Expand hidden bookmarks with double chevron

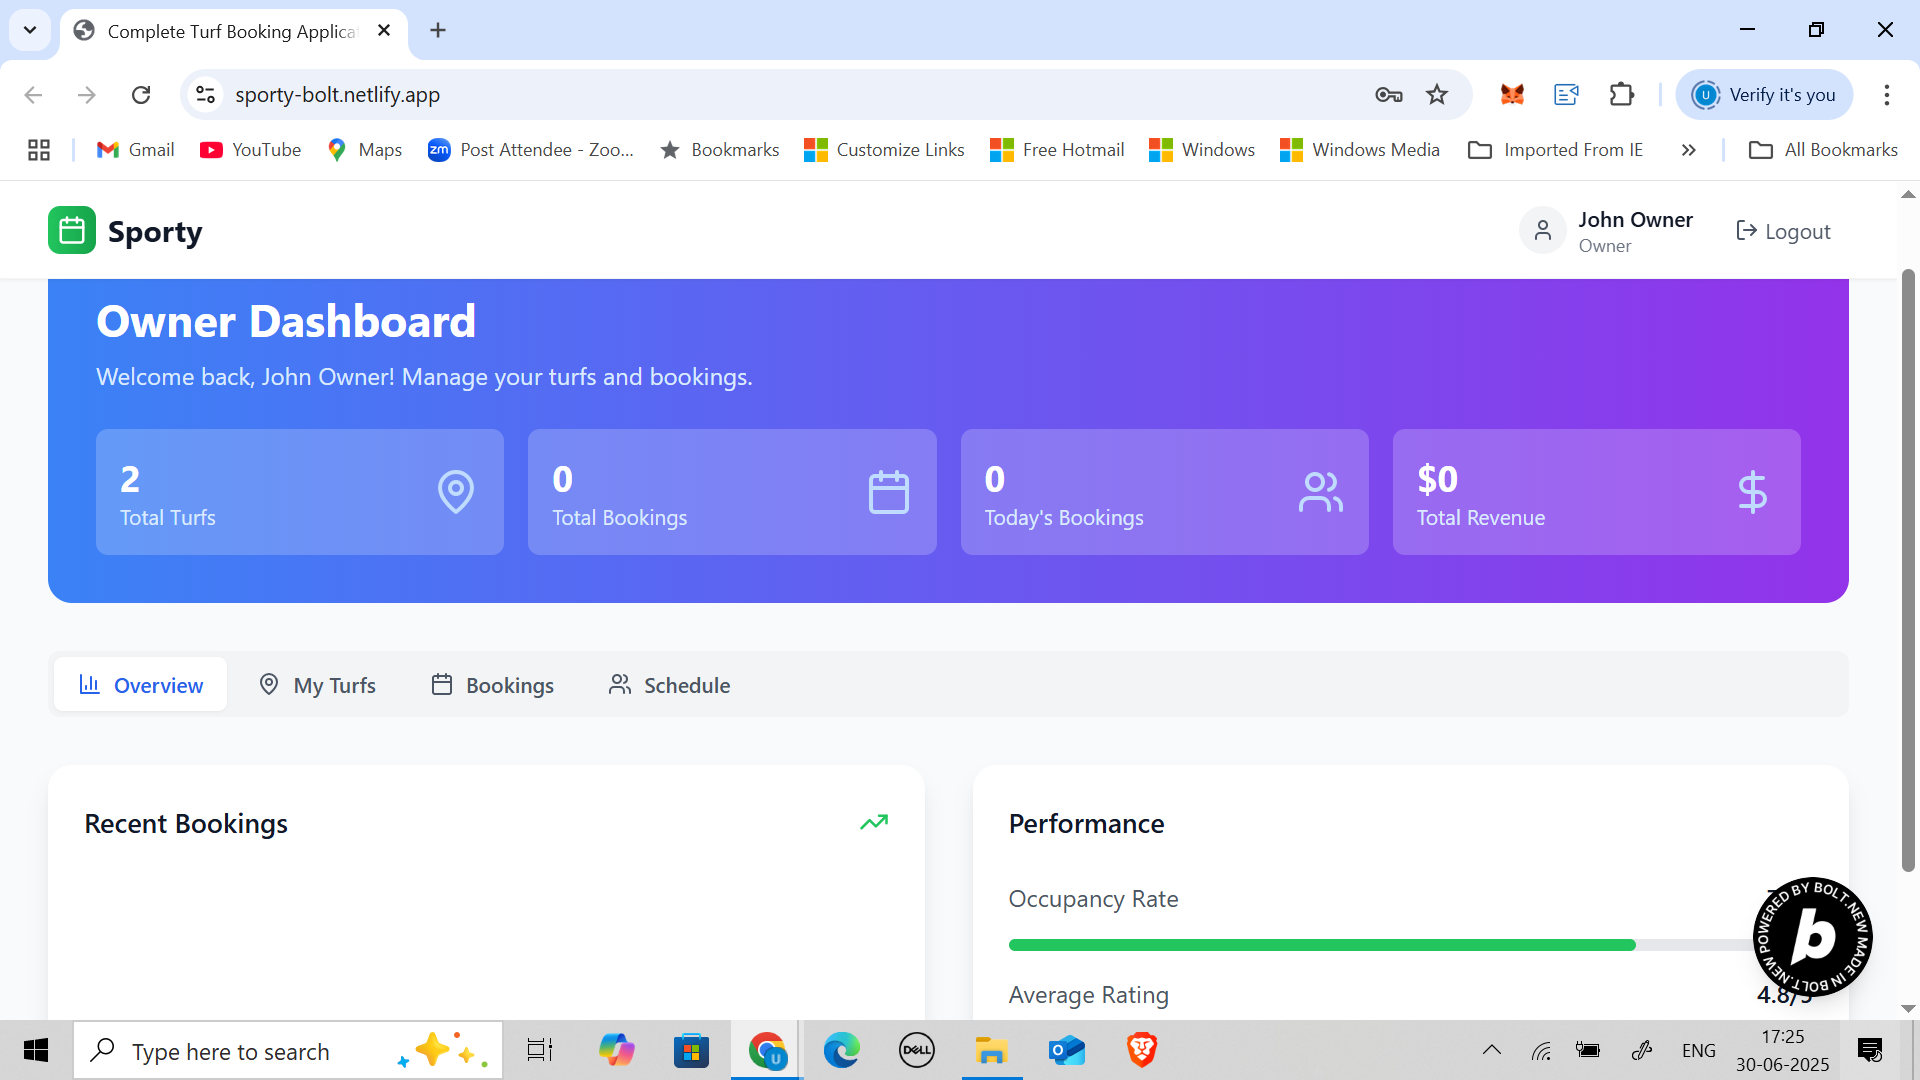click(1689, 150)
